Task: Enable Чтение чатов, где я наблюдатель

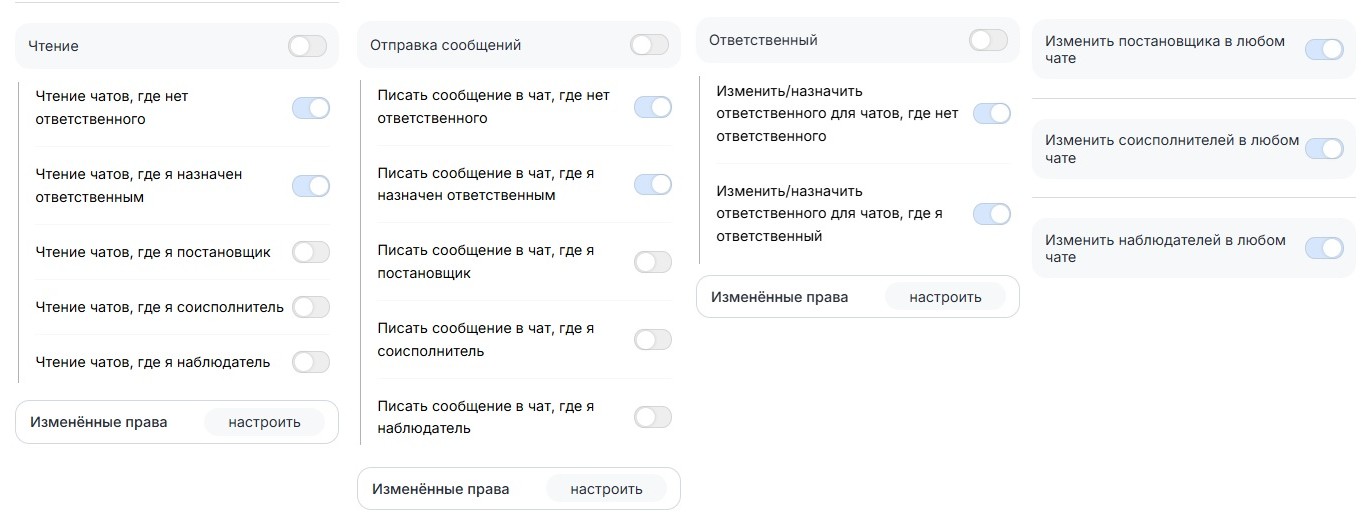Action: [x=310, y=362]
